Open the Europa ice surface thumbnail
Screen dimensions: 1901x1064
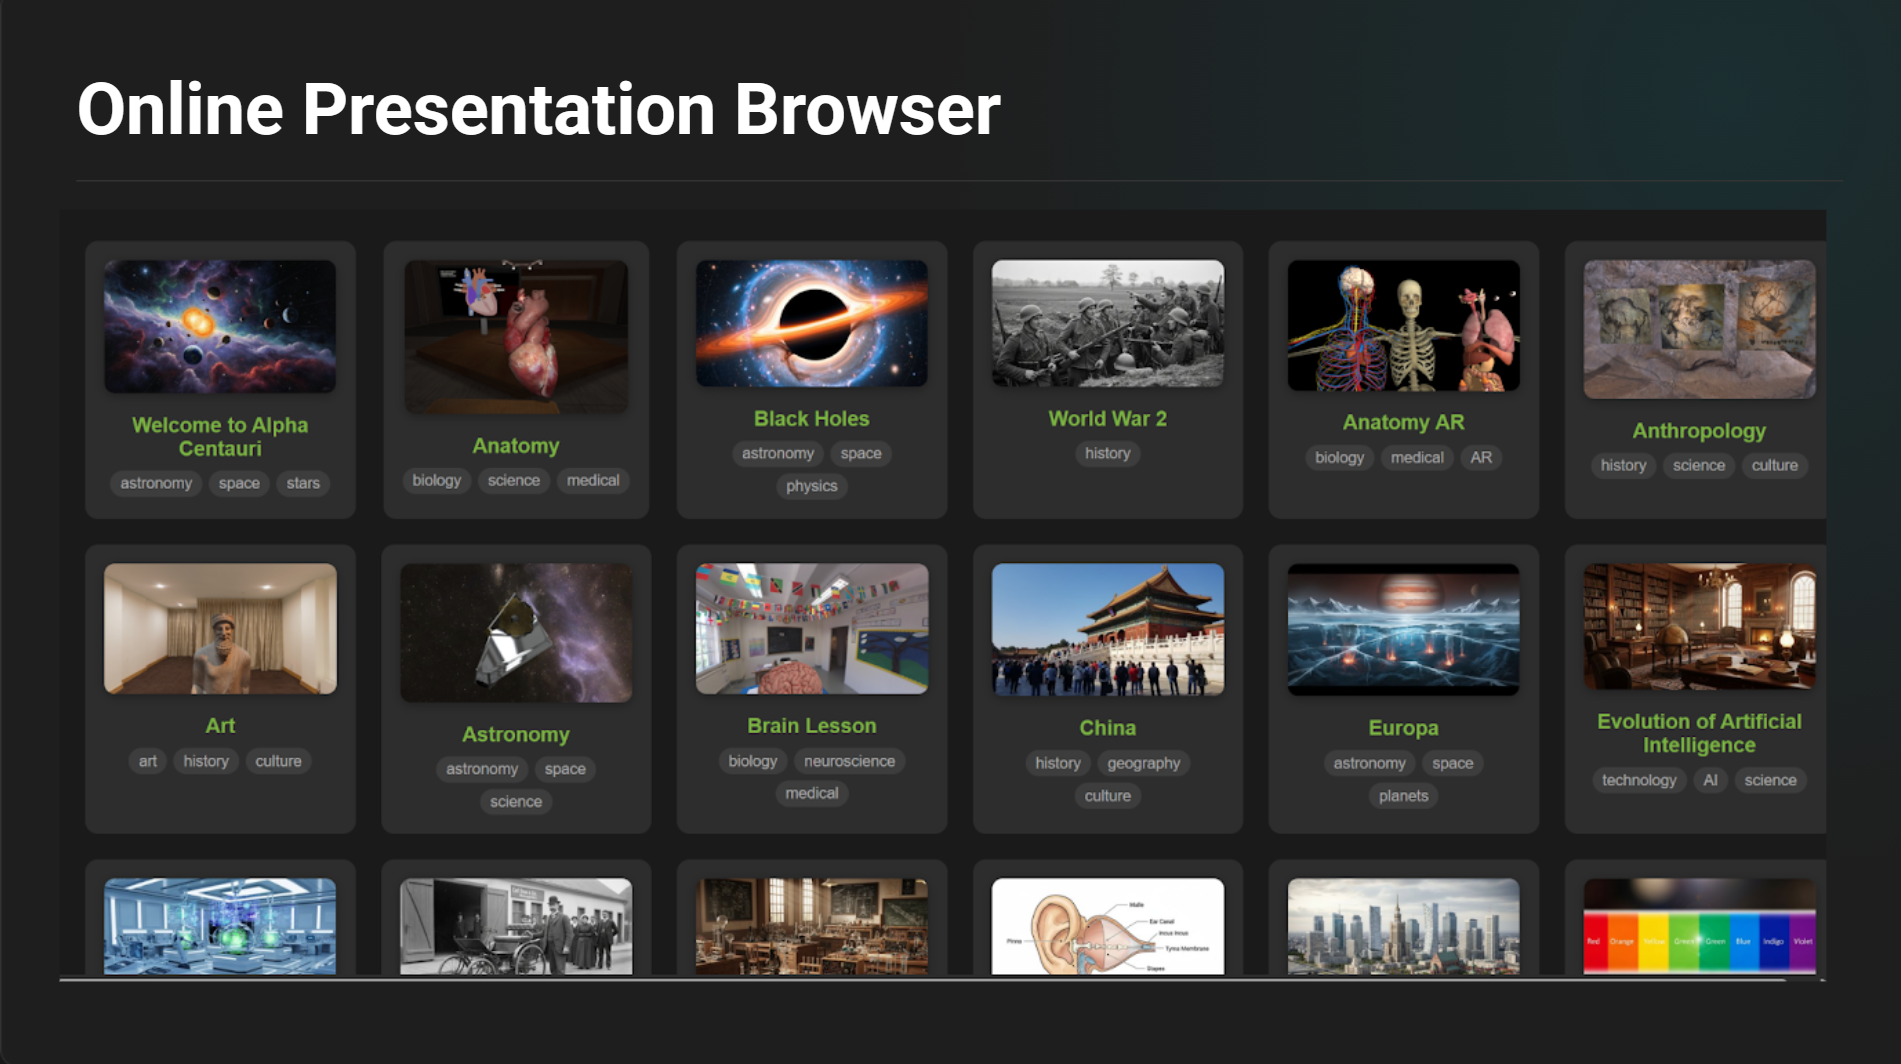[x=1404, y=629]
